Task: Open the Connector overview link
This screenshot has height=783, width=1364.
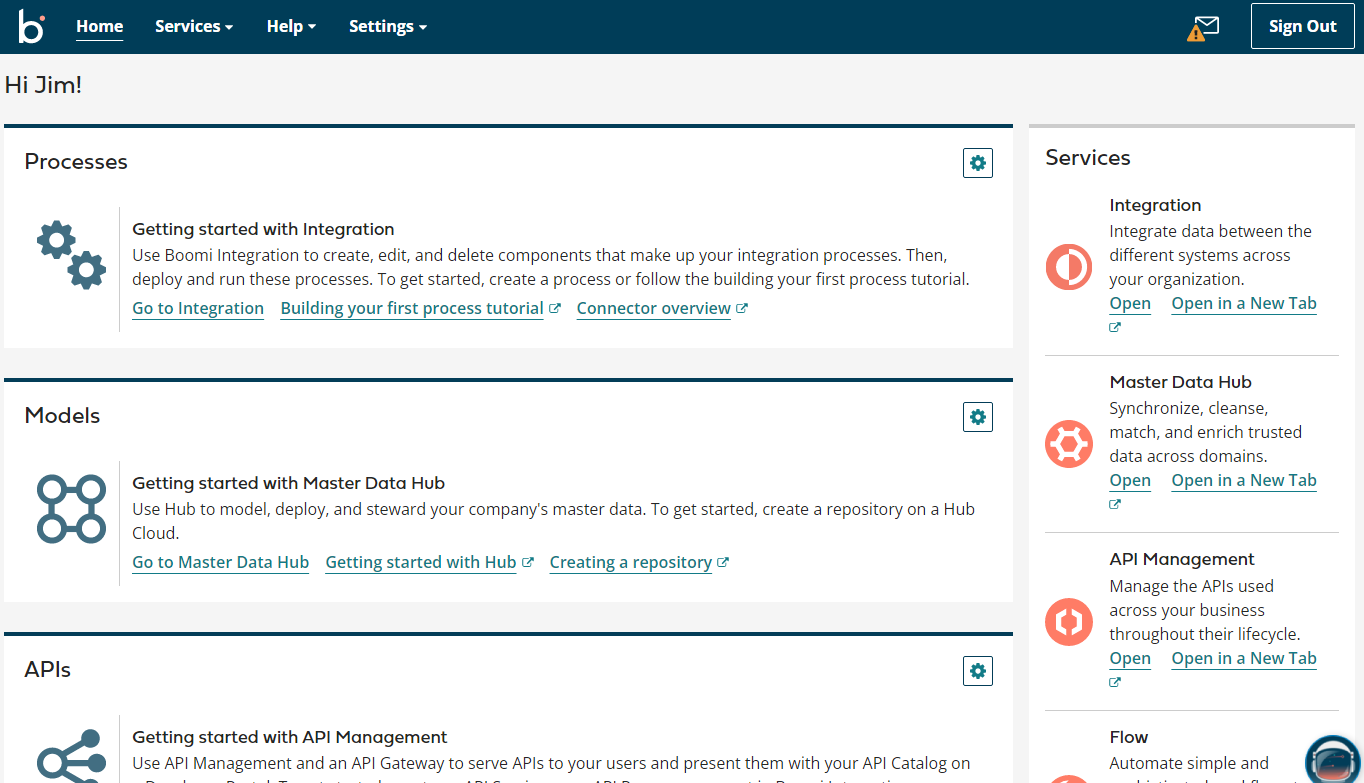Action: pos(654,309)
